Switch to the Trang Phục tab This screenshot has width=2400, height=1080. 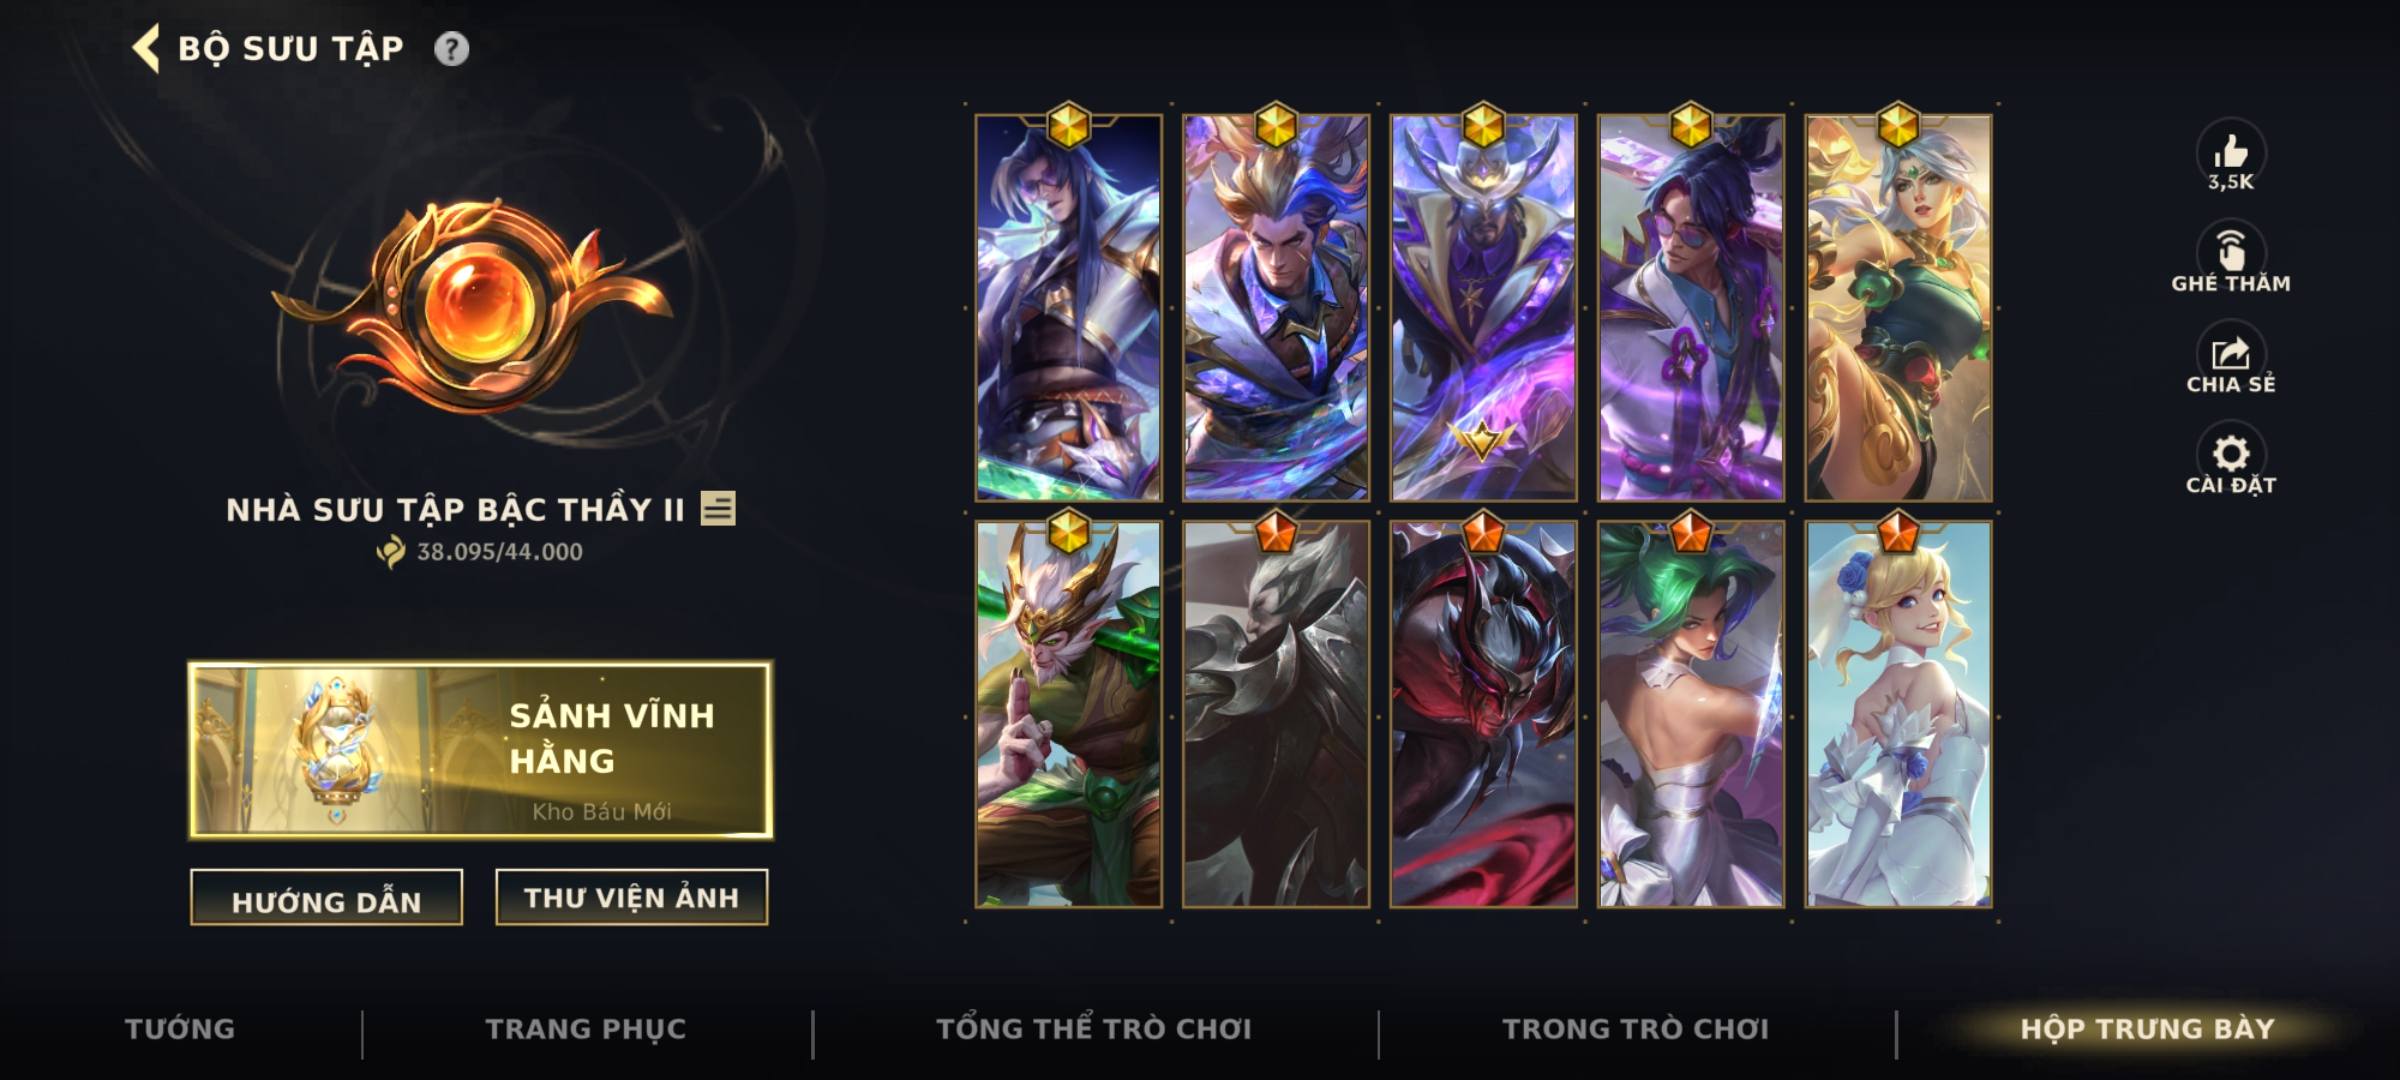[586, 1029]
